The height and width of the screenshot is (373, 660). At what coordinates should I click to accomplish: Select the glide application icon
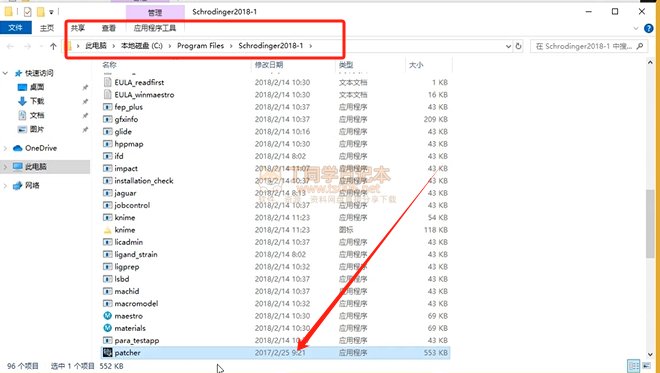[108, 131]
